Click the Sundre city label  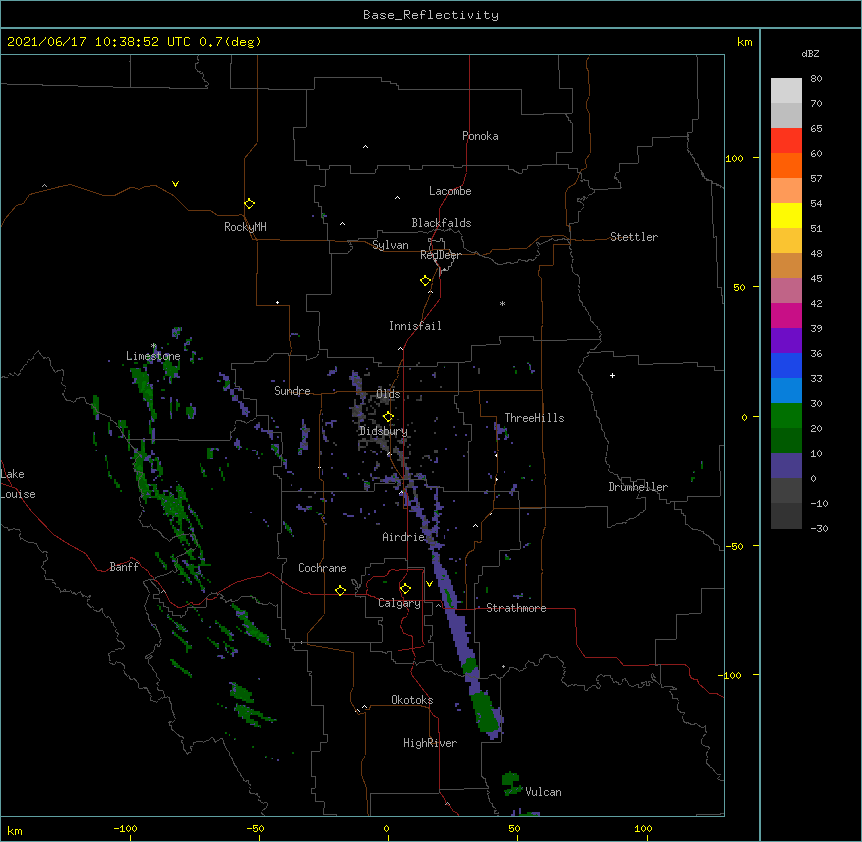pyautogui.click(x=292, y=391)
